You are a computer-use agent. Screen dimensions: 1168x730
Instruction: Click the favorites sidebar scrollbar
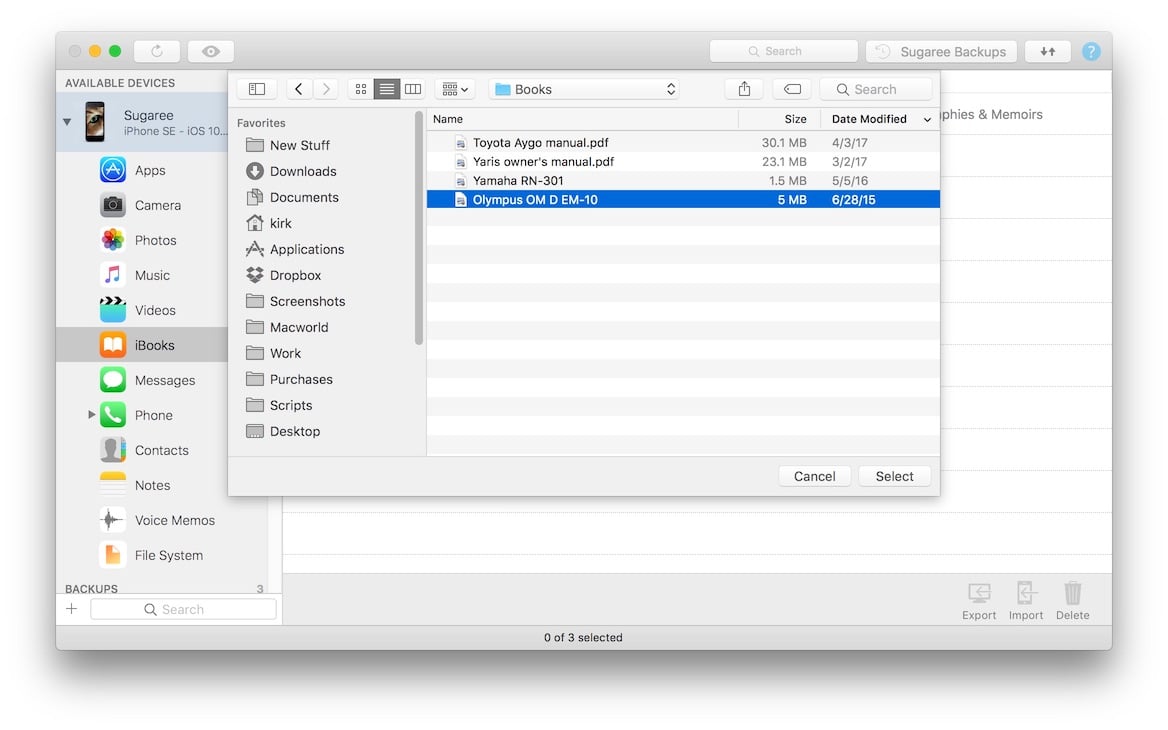(419, 228)
